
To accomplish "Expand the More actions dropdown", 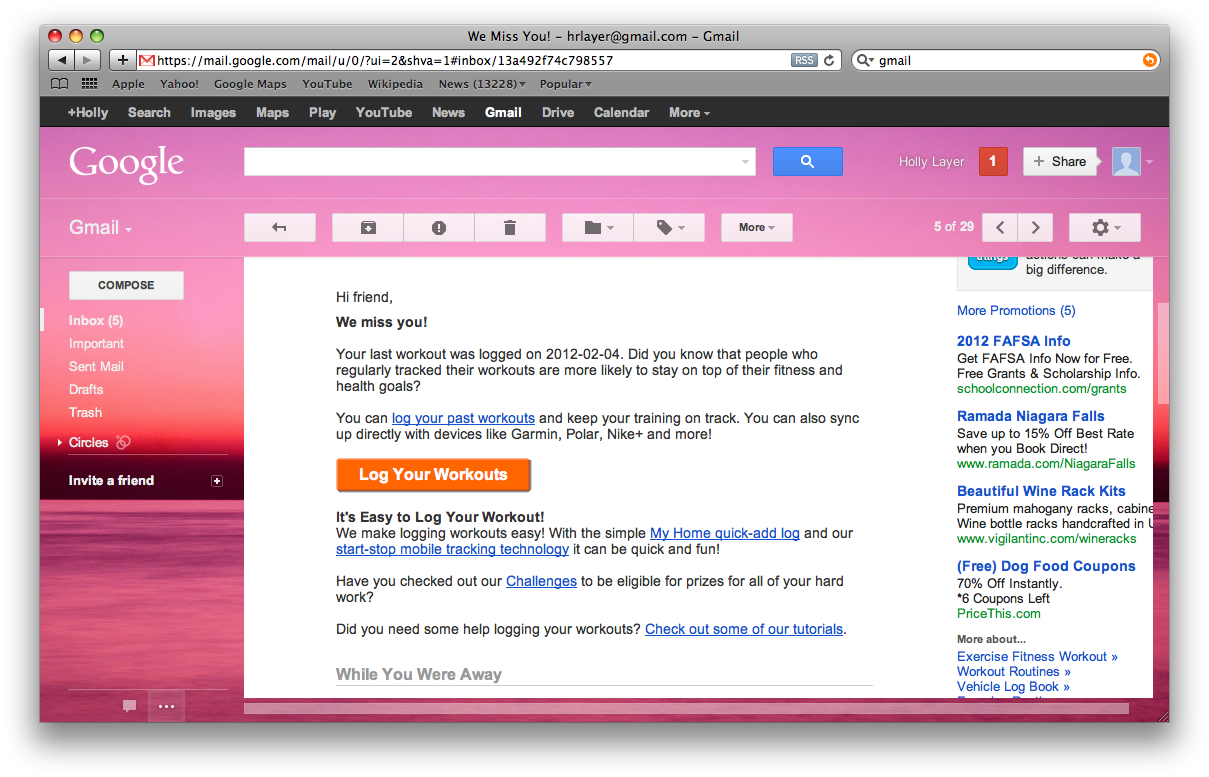I will click(x=756, y=228).
